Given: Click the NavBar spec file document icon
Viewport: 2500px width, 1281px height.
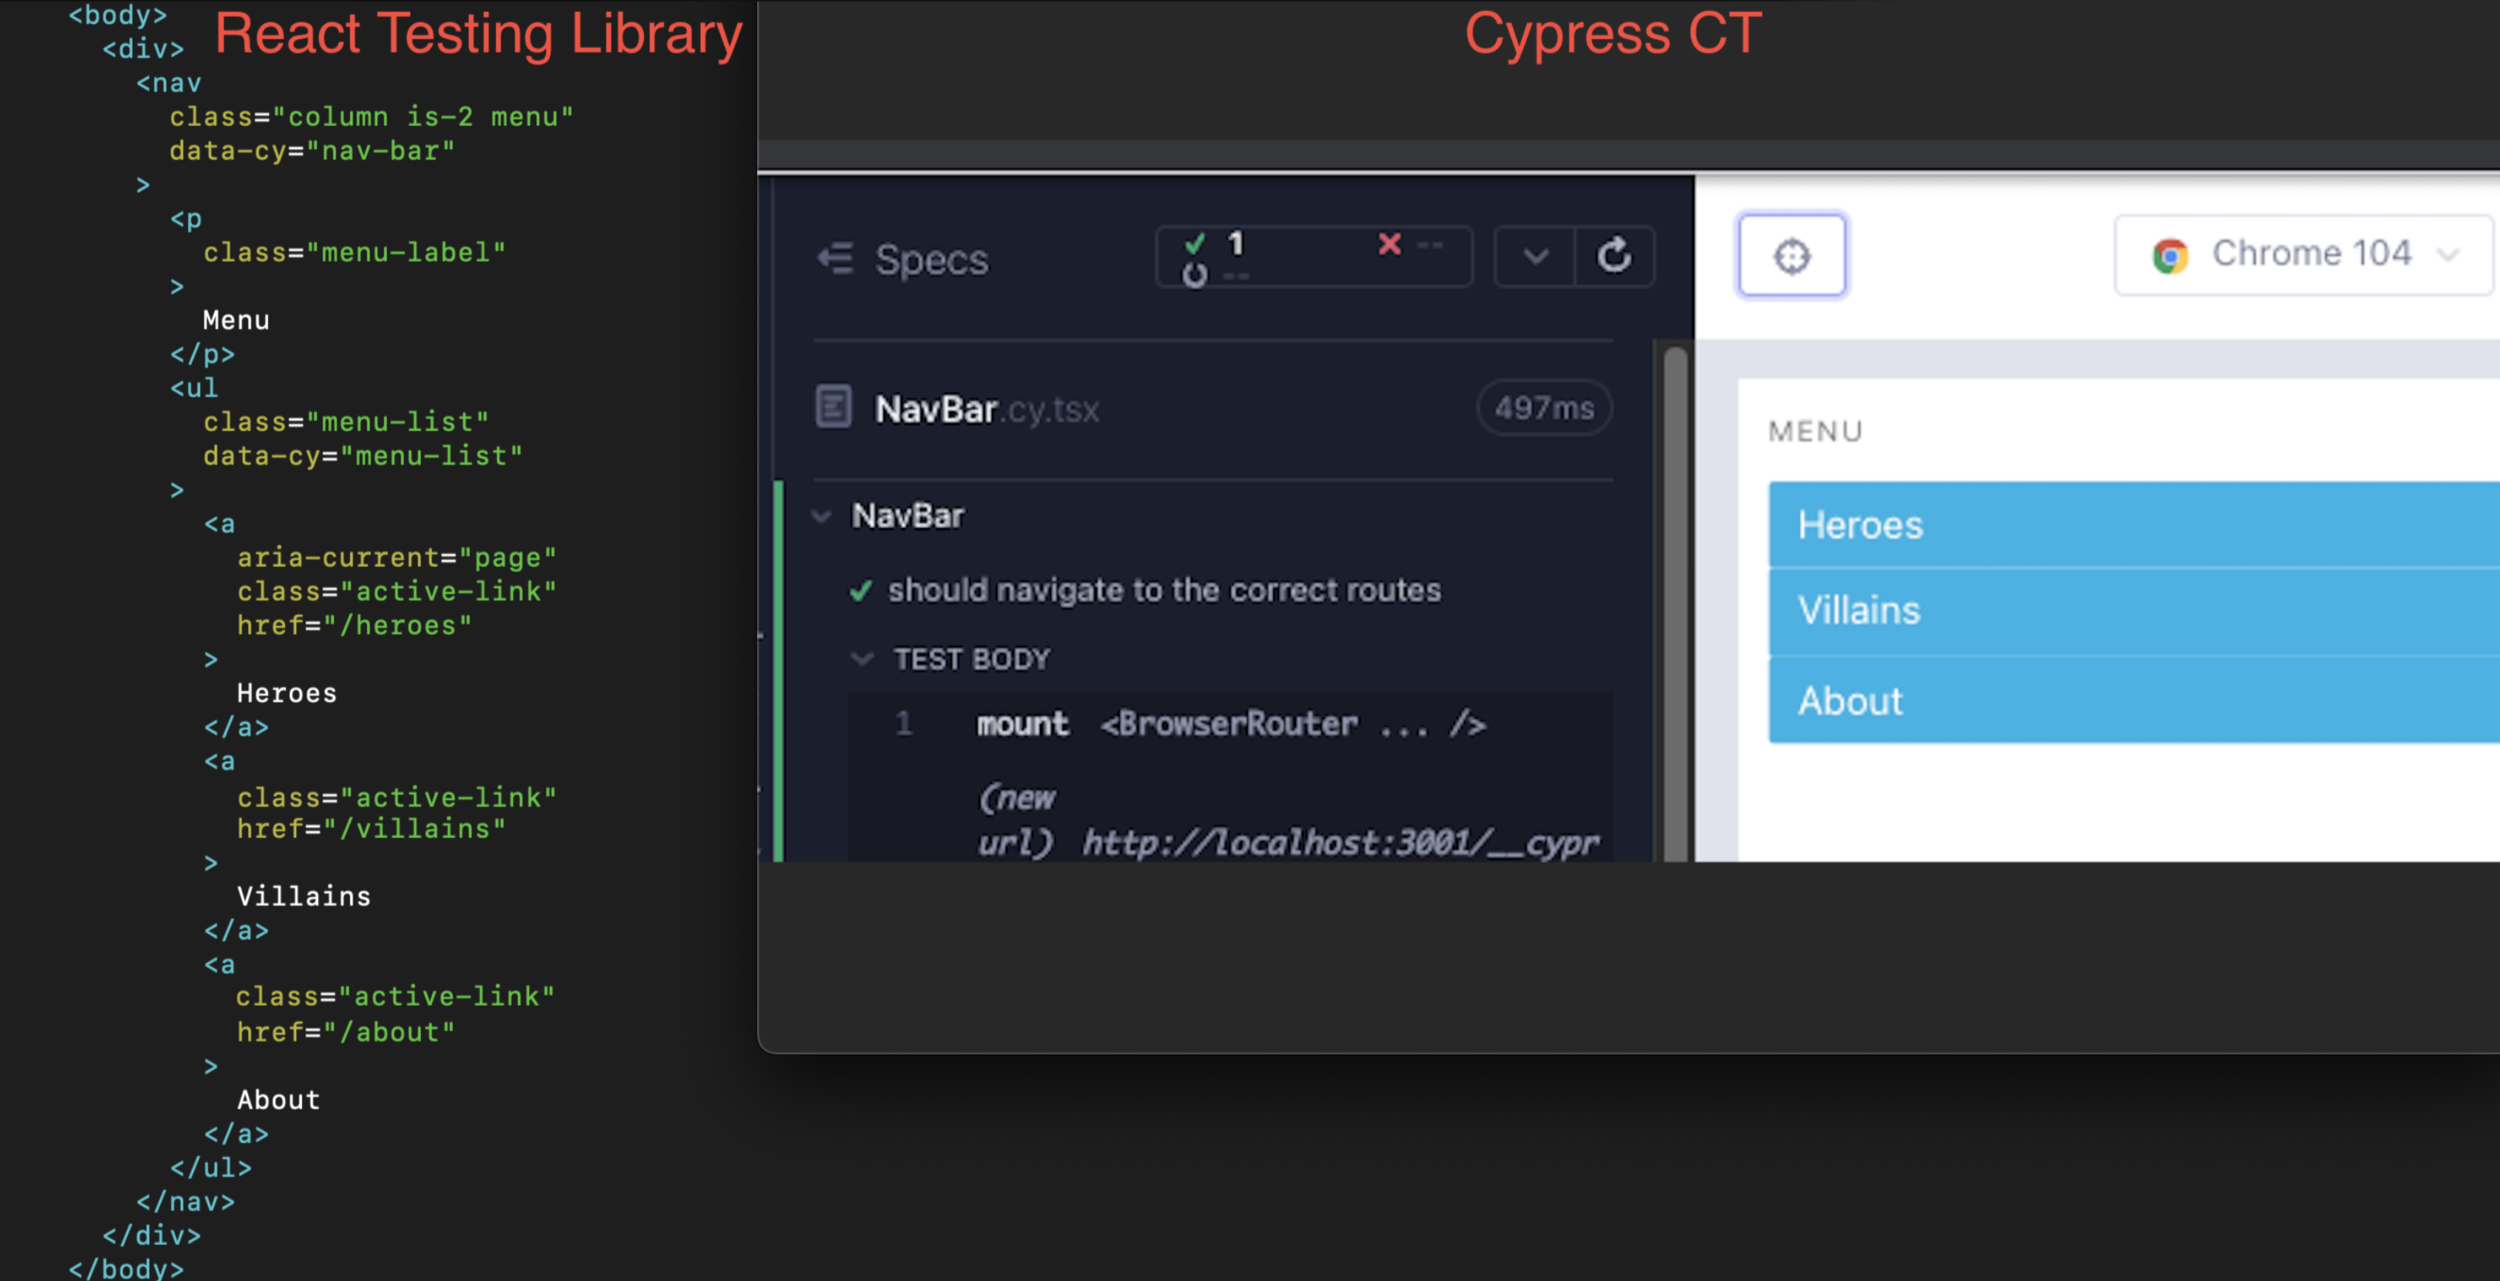Looking at the screenshot, I should click(833, 407).
